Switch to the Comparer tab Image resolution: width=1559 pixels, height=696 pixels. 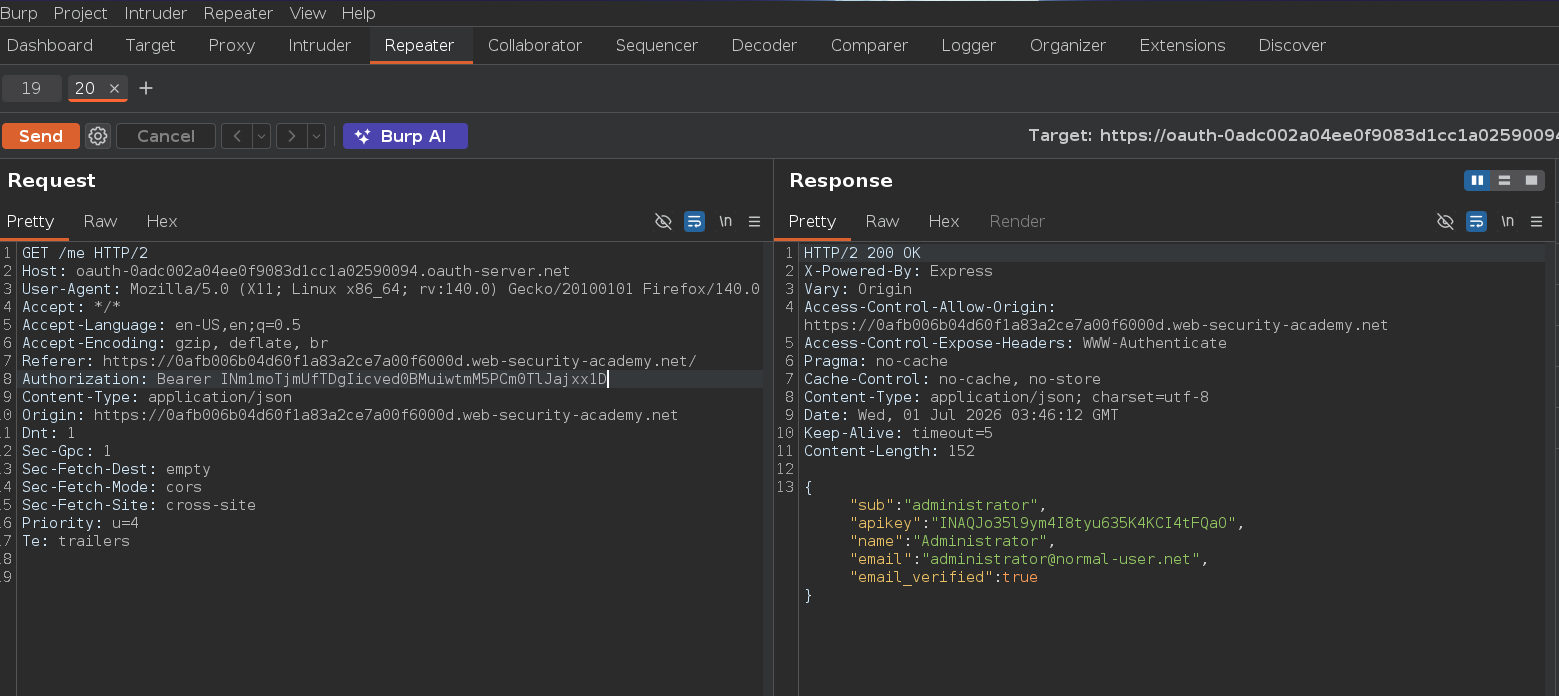[x=869, y=45]
